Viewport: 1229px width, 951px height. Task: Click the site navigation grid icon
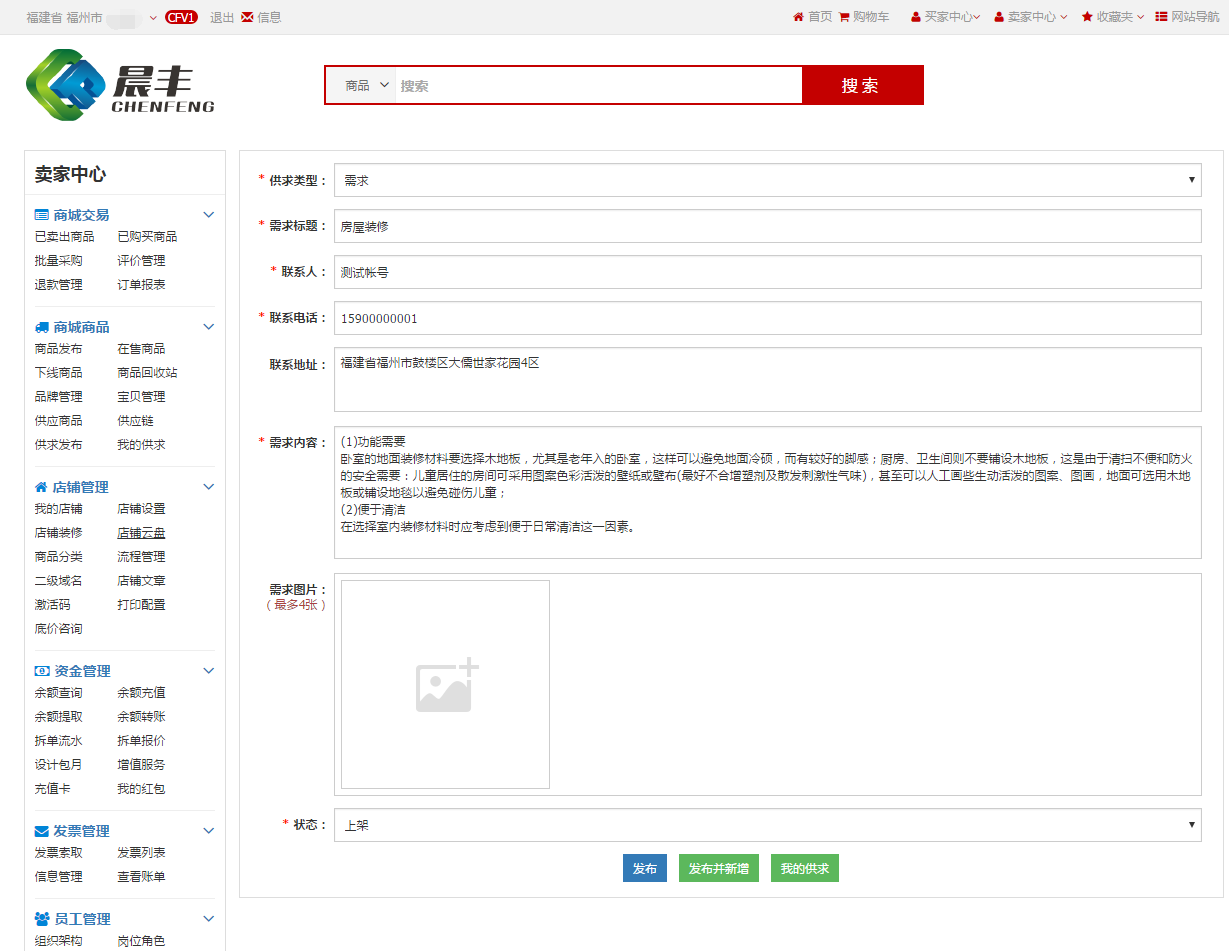coord(1161,17)
